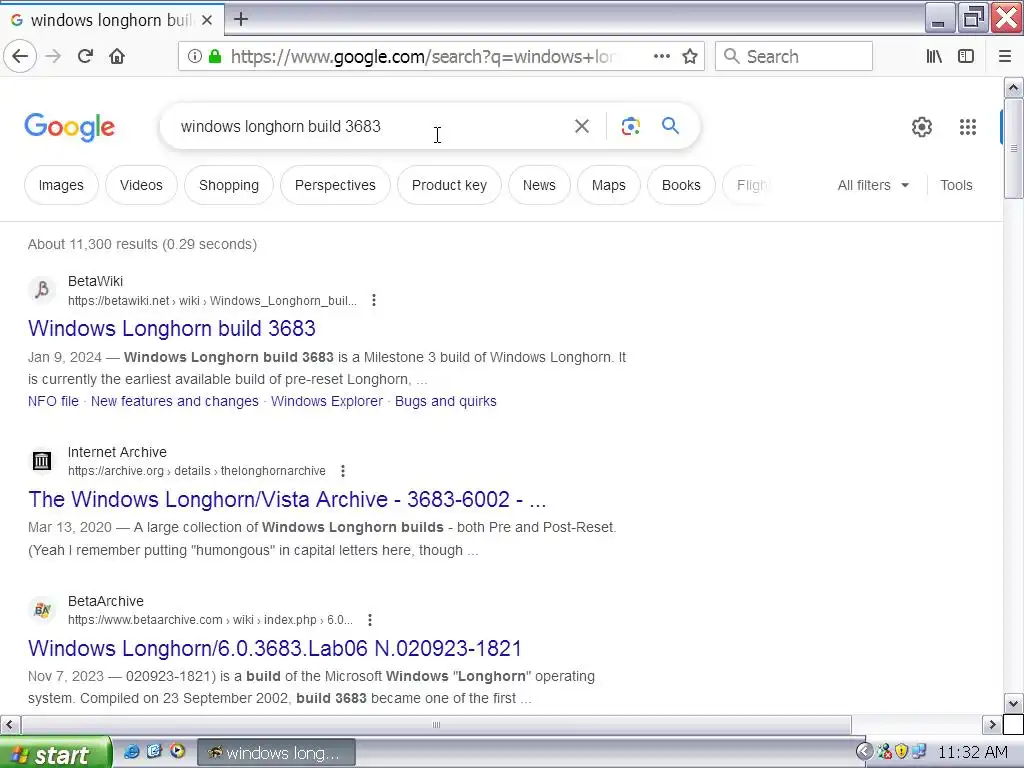Select the Books filter chip

pos(681,185)
